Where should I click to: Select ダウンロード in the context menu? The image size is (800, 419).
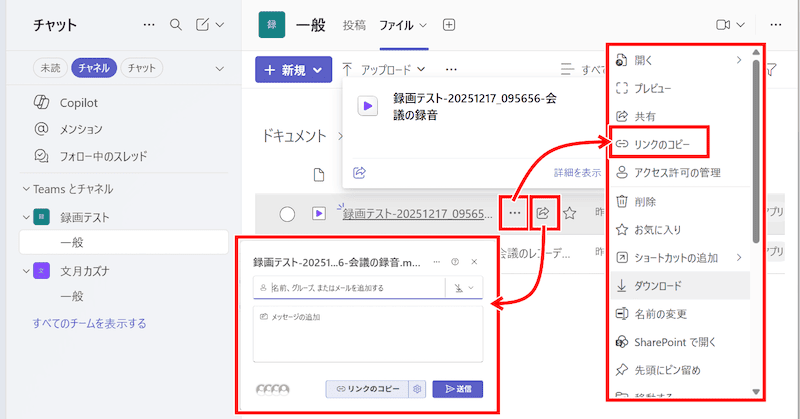[664, 285]
